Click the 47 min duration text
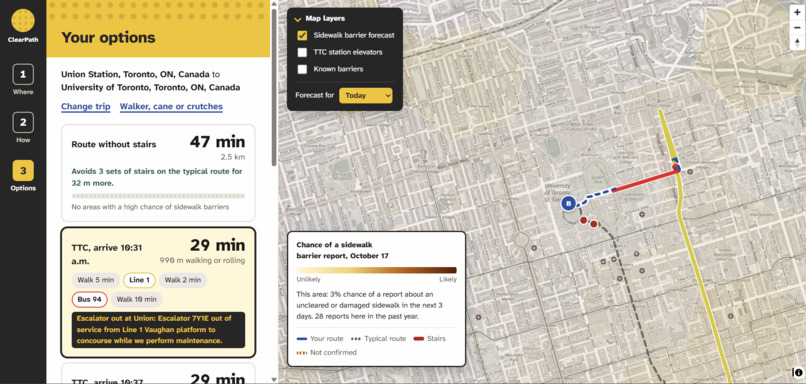 (x=217, y=142)
